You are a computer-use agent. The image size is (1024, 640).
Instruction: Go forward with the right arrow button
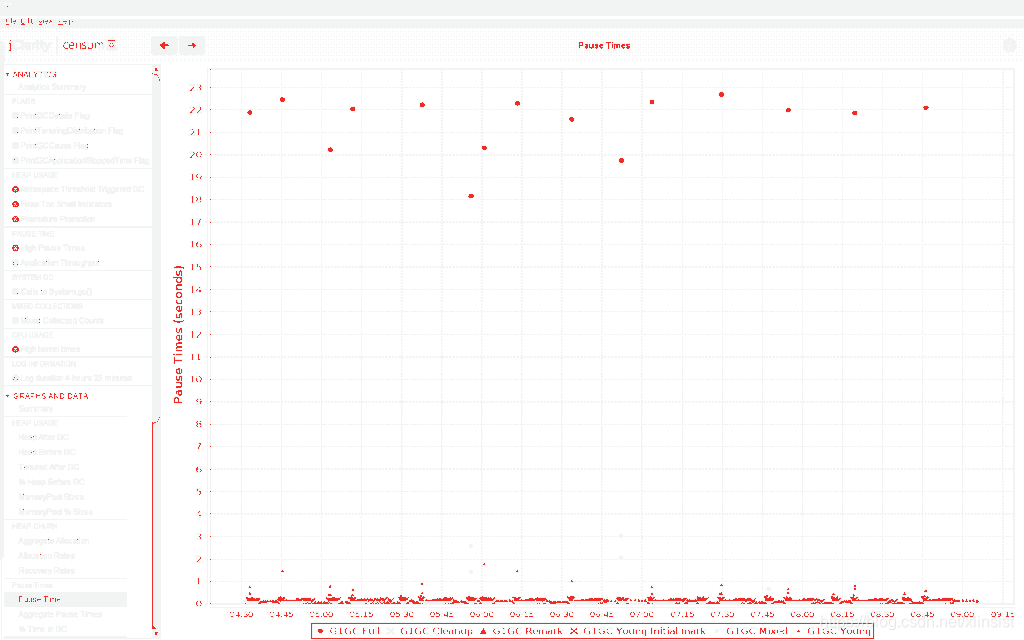192,45
